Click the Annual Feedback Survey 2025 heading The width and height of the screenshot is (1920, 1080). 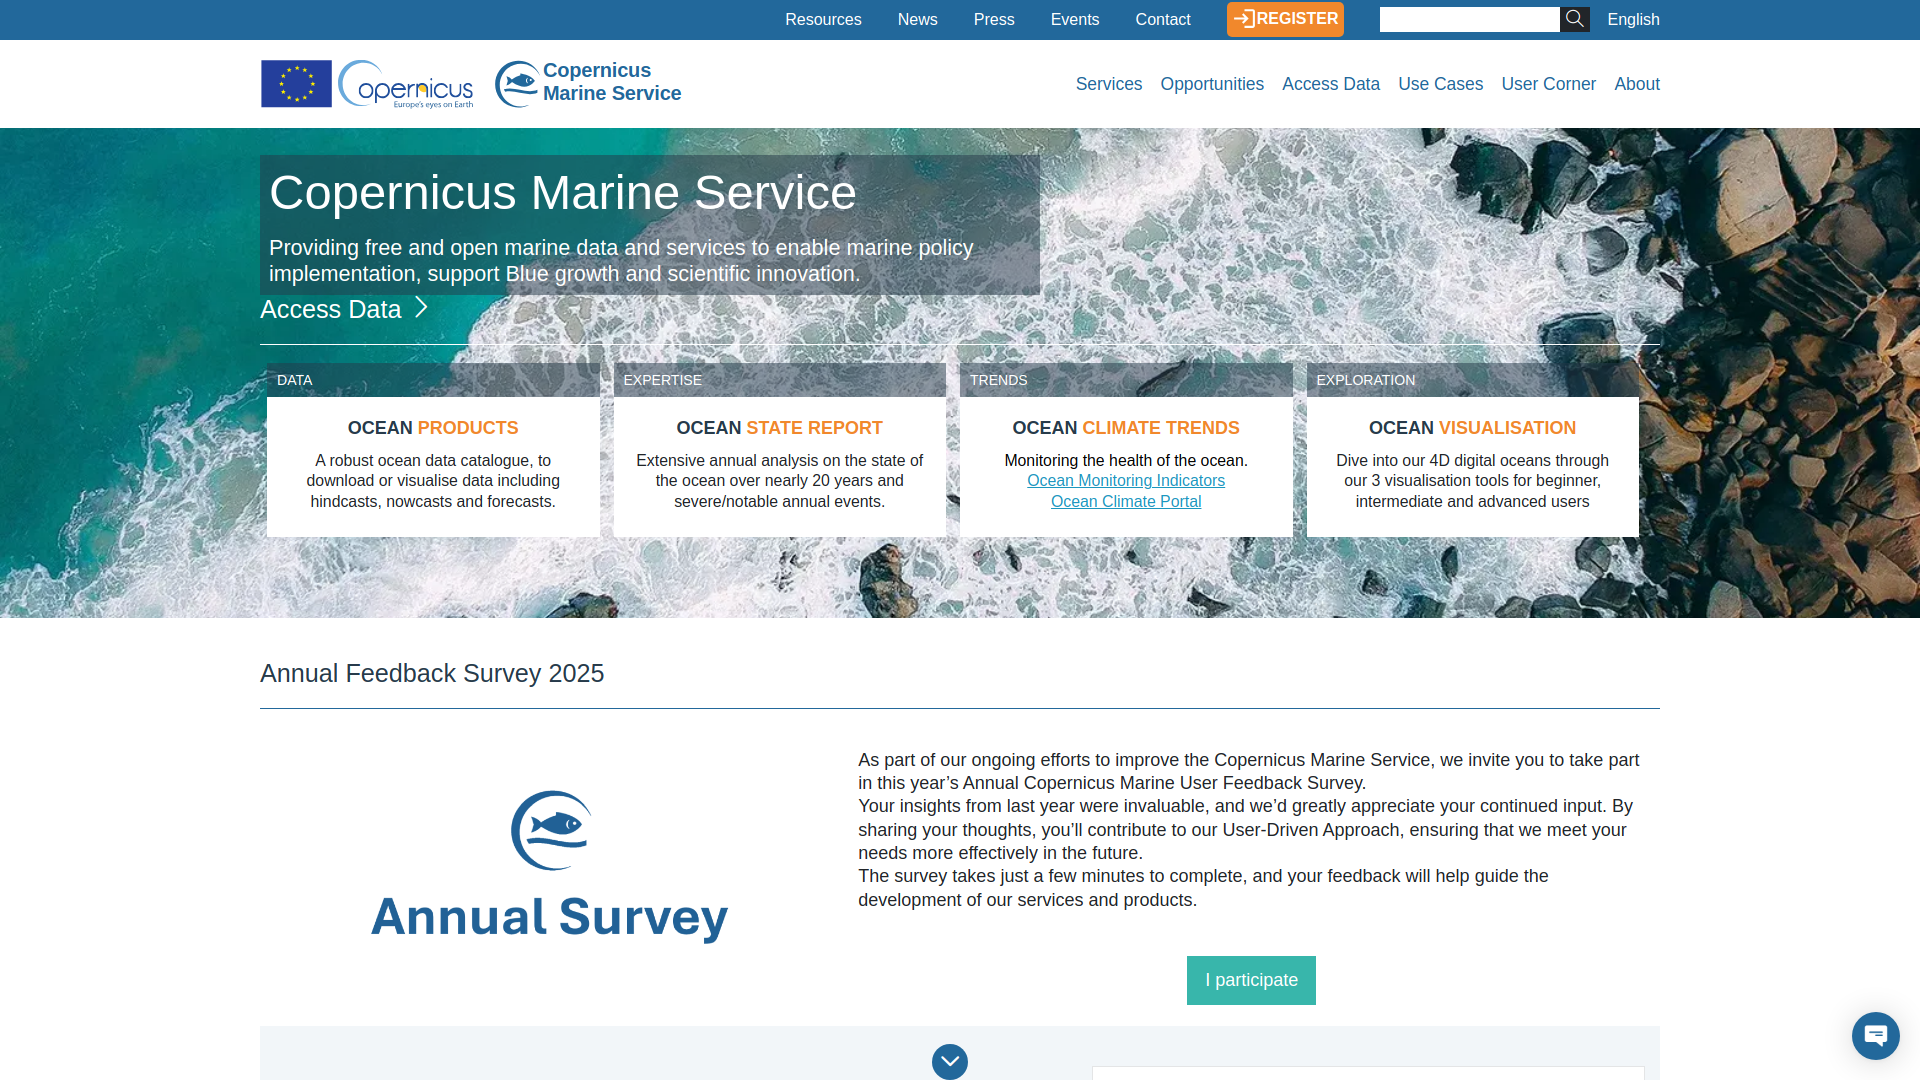[x=432, y=673]
